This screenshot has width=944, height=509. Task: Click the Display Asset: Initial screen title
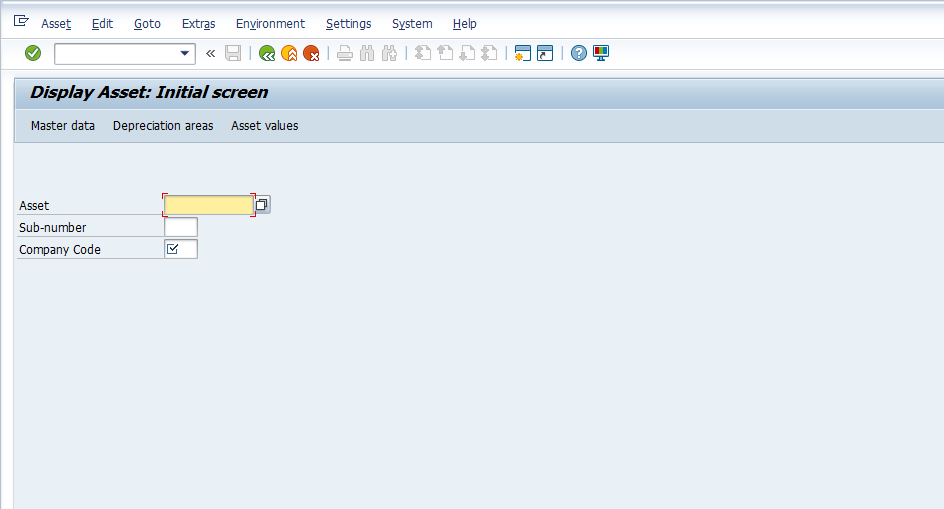pos(149,92)
